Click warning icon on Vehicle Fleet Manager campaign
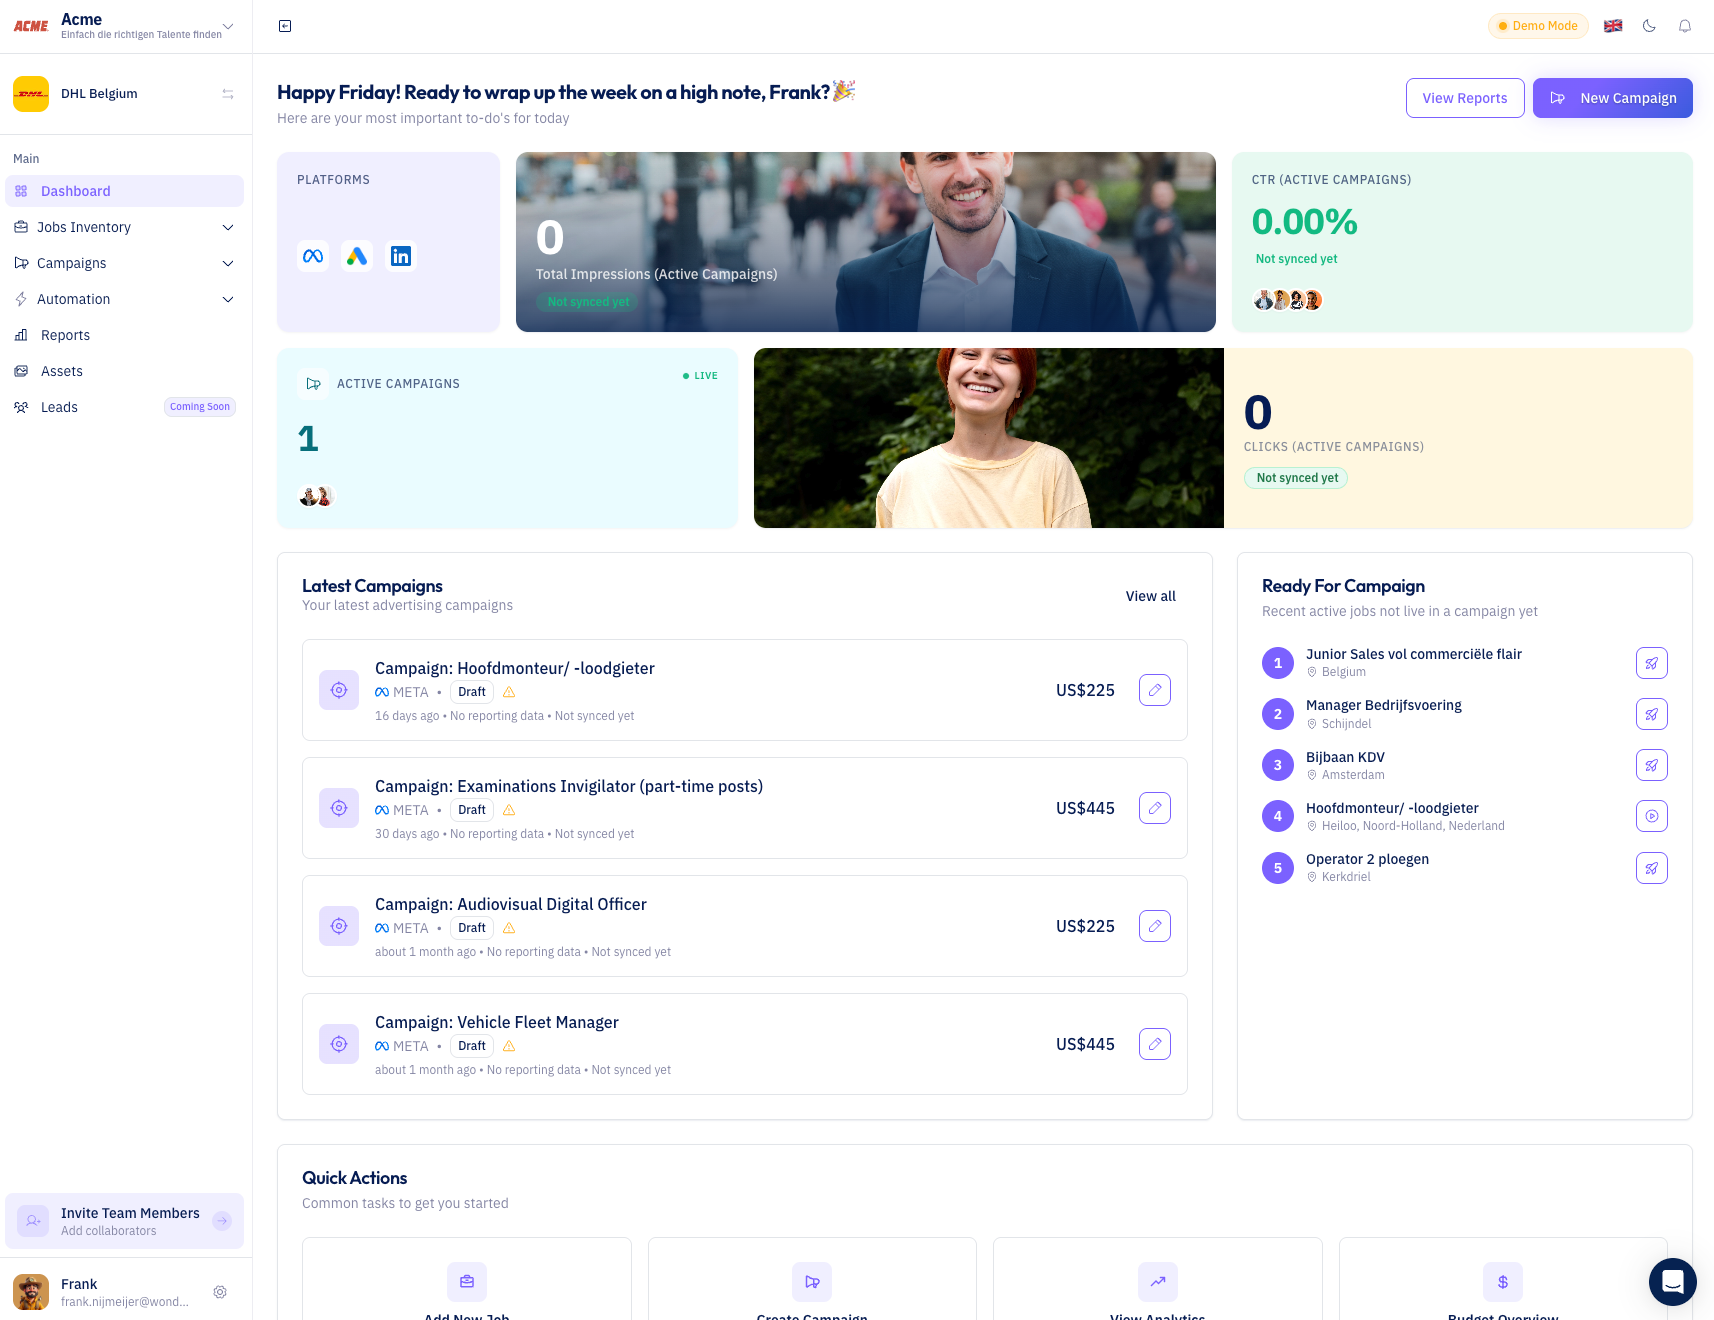The height and width of the screenshot is (1320, 1714). [x=509, y=1046]
